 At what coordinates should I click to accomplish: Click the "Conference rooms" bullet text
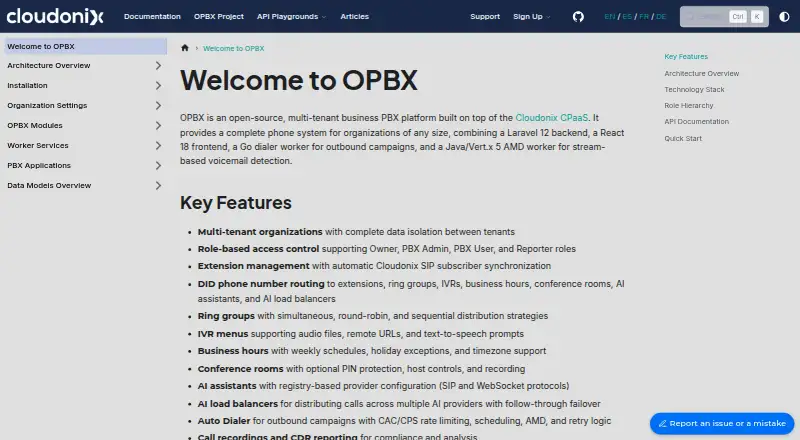pyautogui.click(x=240, y=369)
